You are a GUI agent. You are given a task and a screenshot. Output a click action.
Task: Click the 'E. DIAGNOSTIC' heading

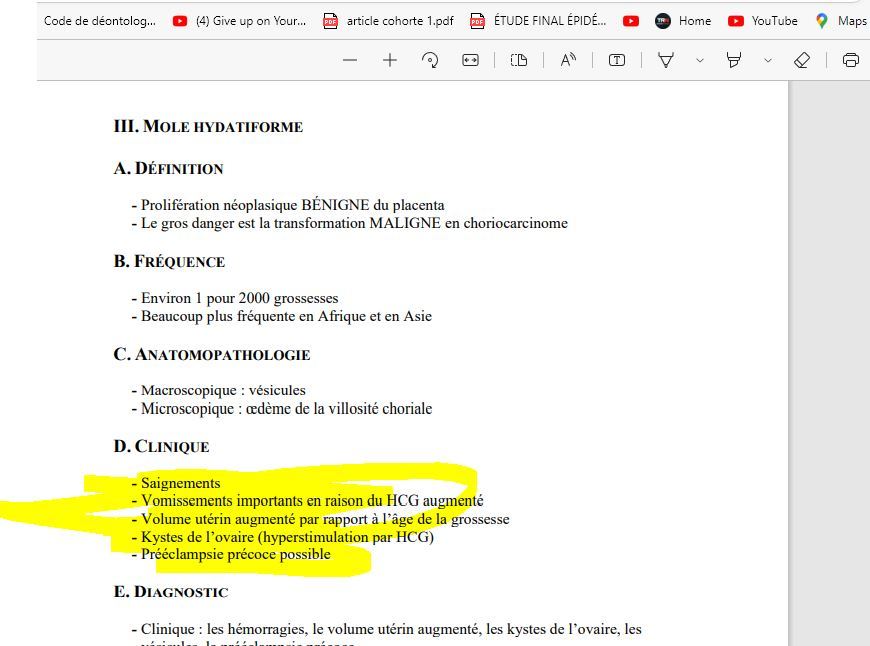coord(171,592)
